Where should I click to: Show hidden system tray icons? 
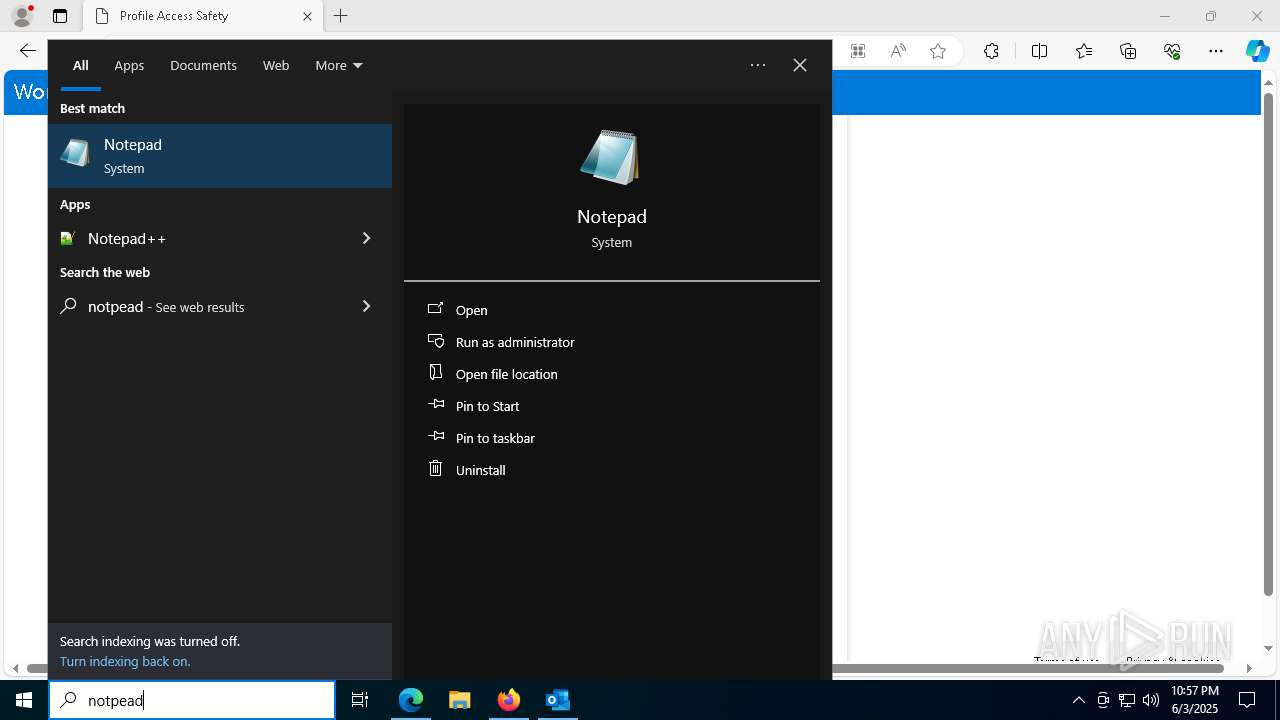point(1078,700)
